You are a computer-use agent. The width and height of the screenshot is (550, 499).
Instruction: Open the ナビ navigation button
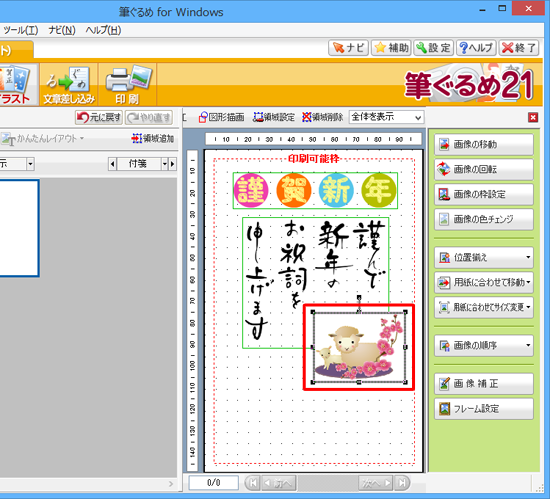point(348,48)
